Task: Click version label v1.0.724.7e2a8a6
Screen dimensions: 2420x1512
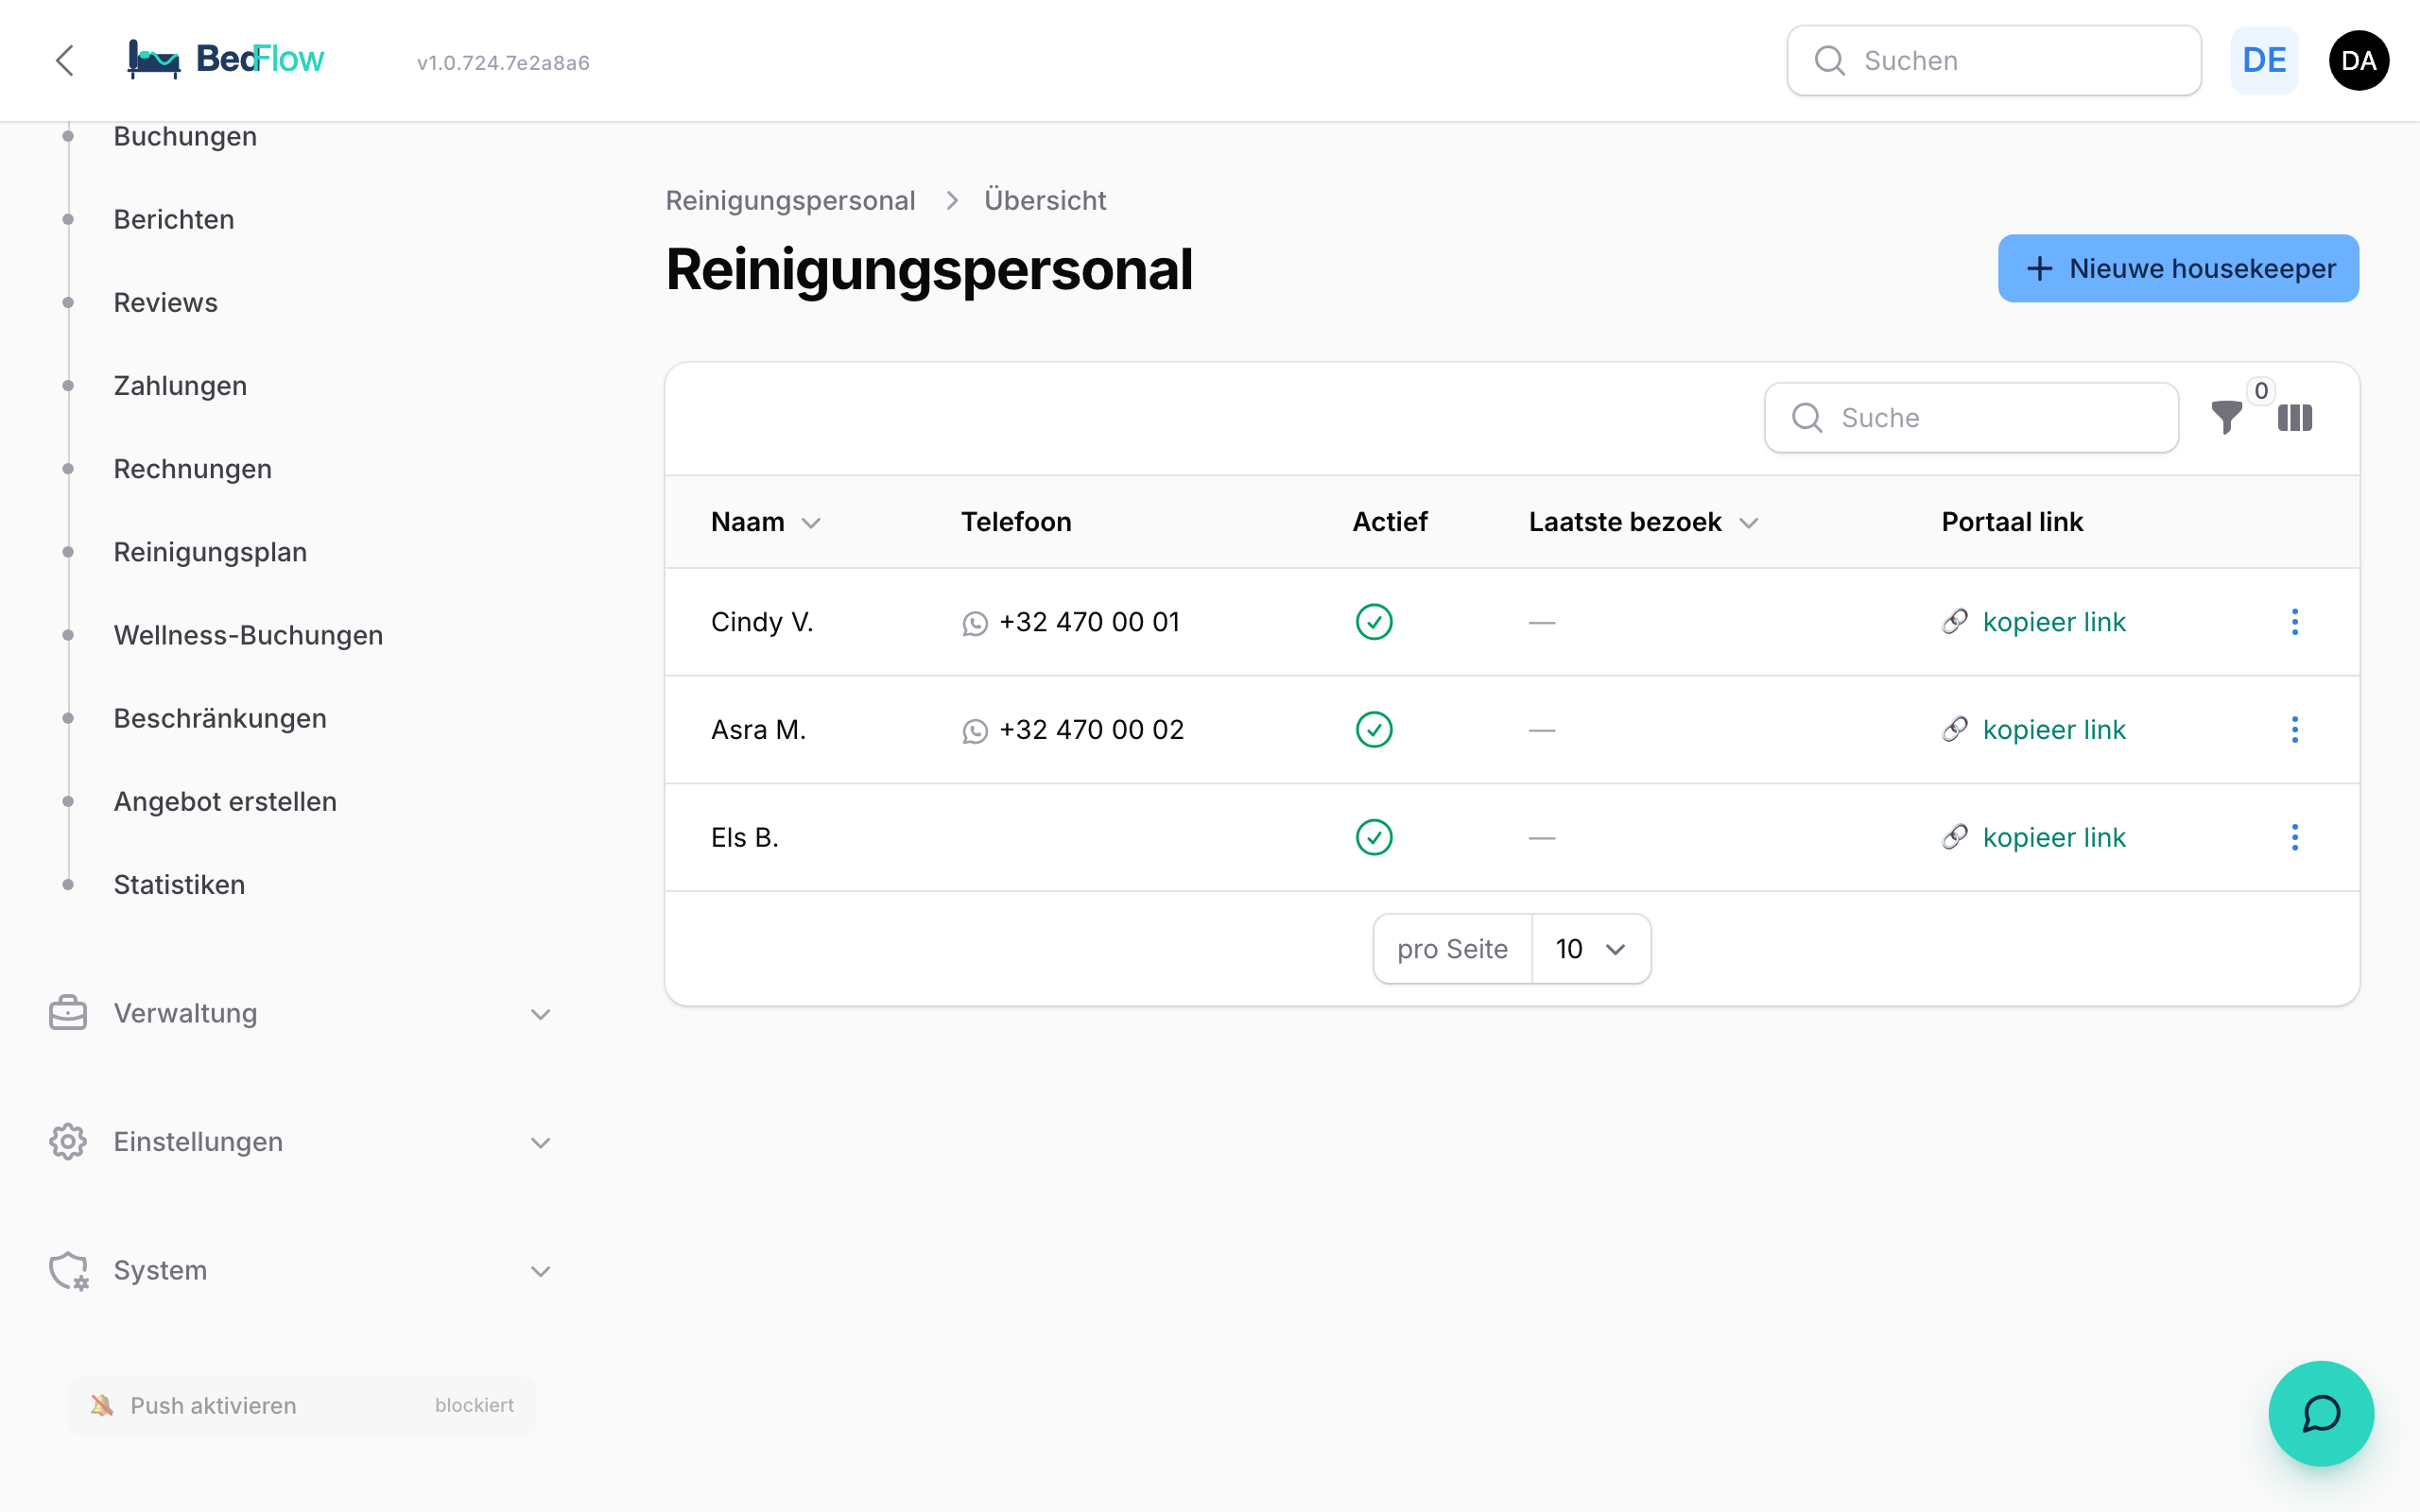Action: coord(503,62)
